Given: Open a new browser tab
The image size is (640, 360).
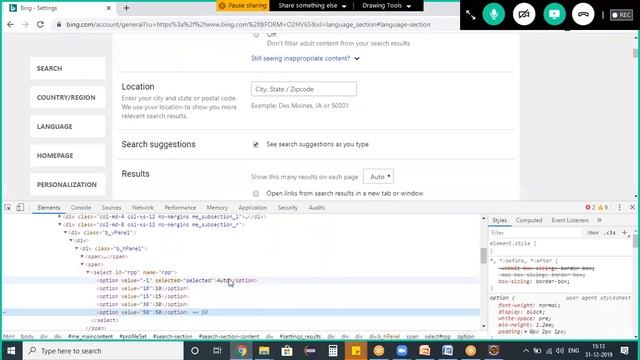Looking at the screenshot, I should (126, 8).
